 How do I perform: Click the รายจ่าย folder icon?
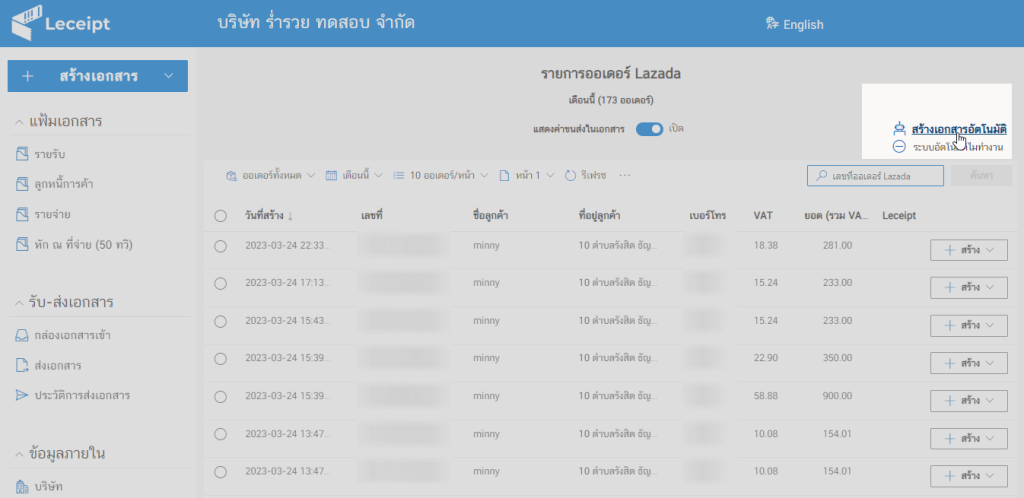click(22, 214)
